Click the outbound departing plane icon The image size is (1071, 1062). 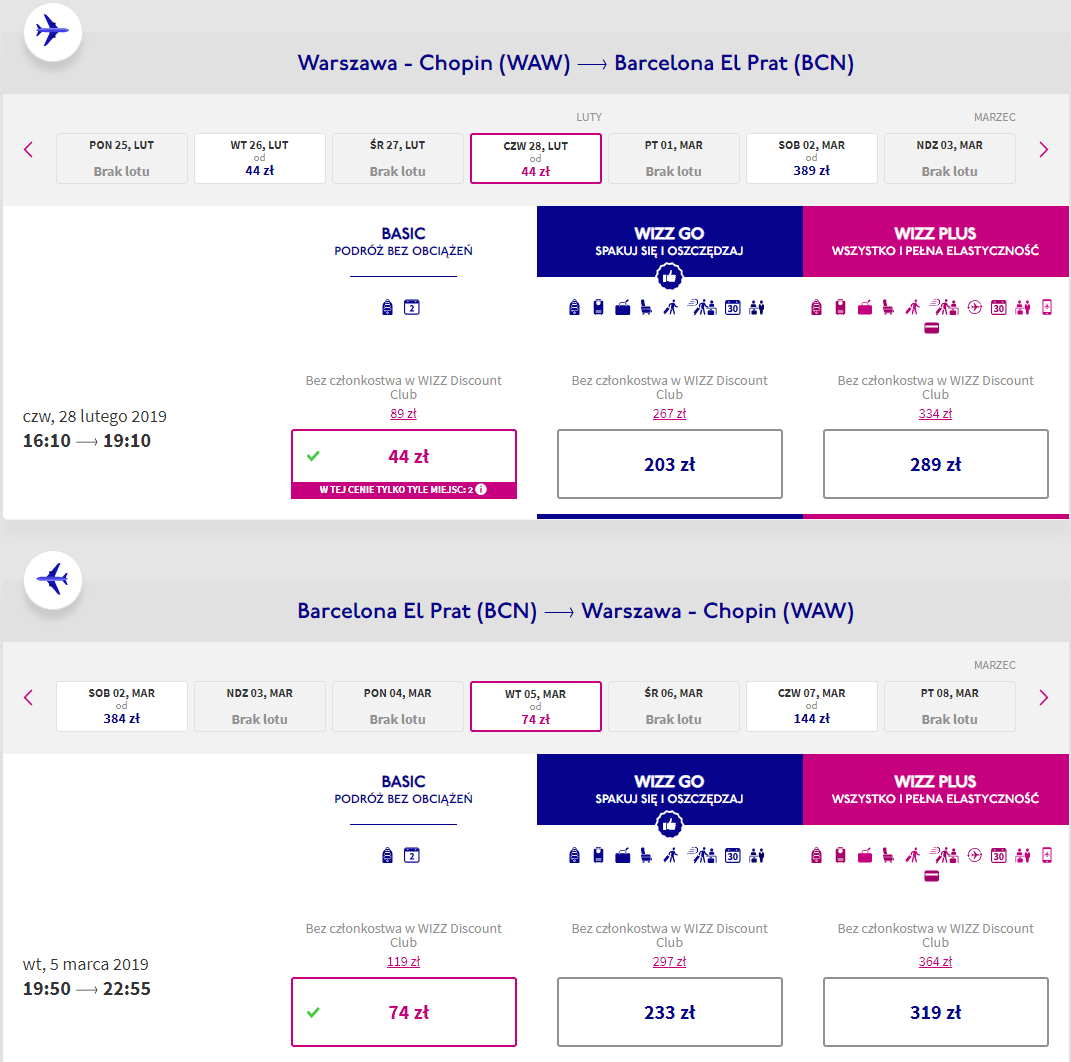tap(53, 31)
